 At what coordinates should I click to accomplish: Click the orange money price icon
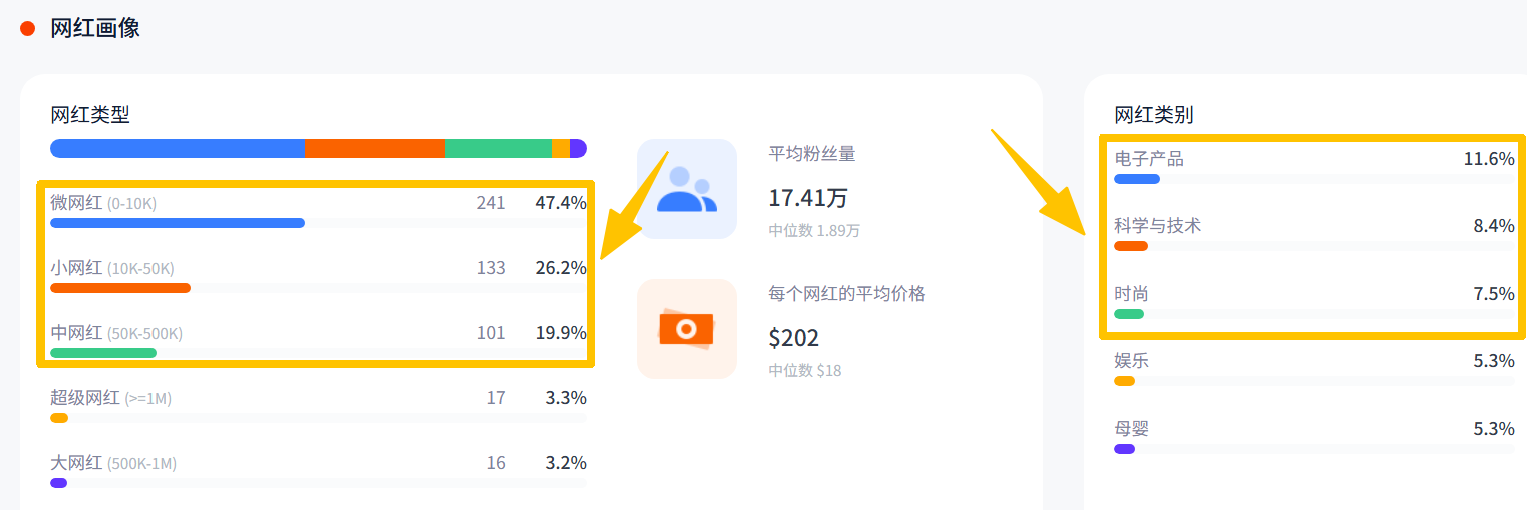(686, 329)
